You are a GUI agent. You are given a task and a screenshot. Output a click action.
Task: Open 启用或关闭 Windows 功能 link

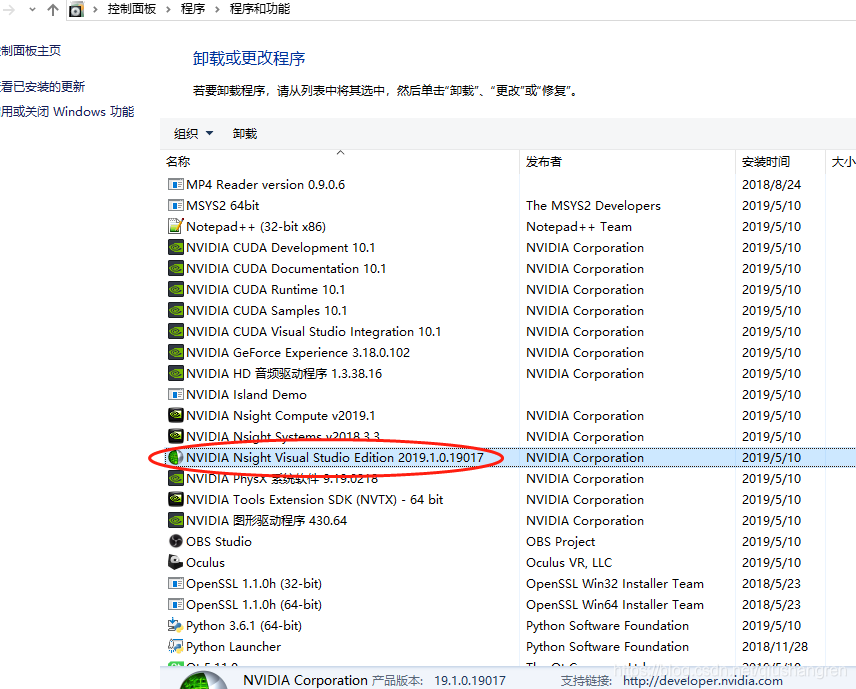coord(67,112)
